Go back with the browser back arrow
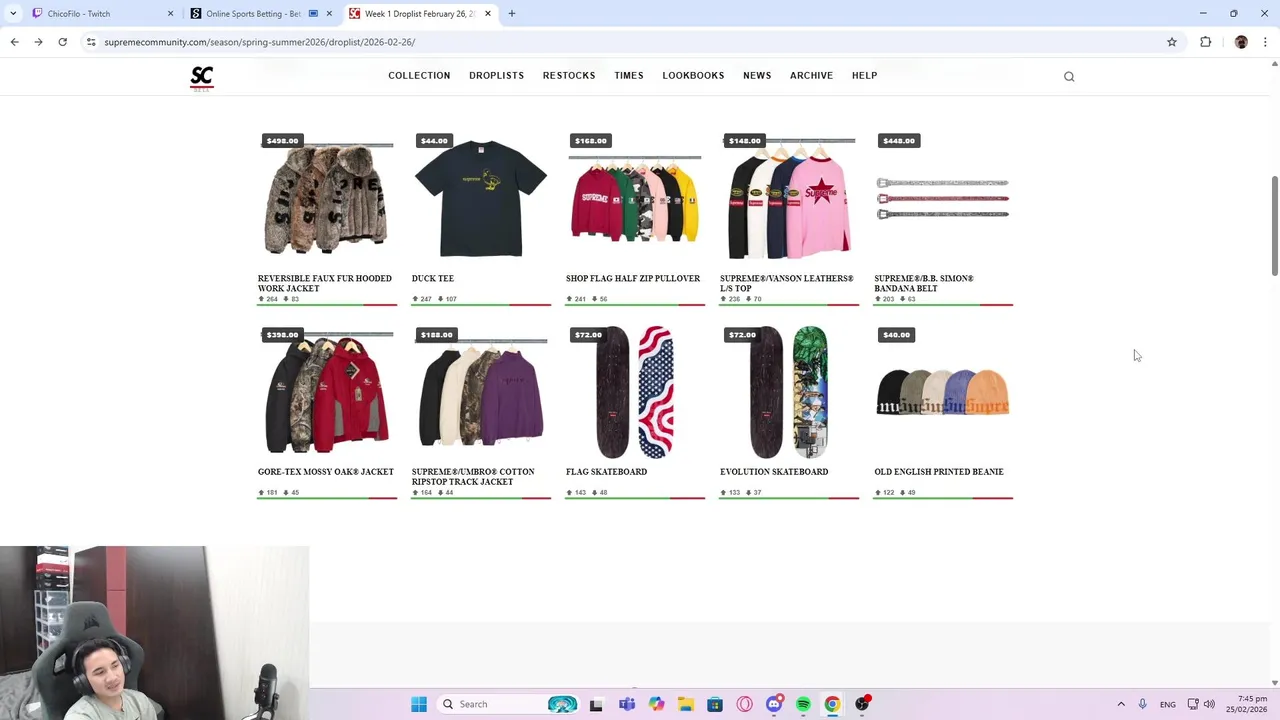Viewport: 1280px width, 720px height. [14, 42]
